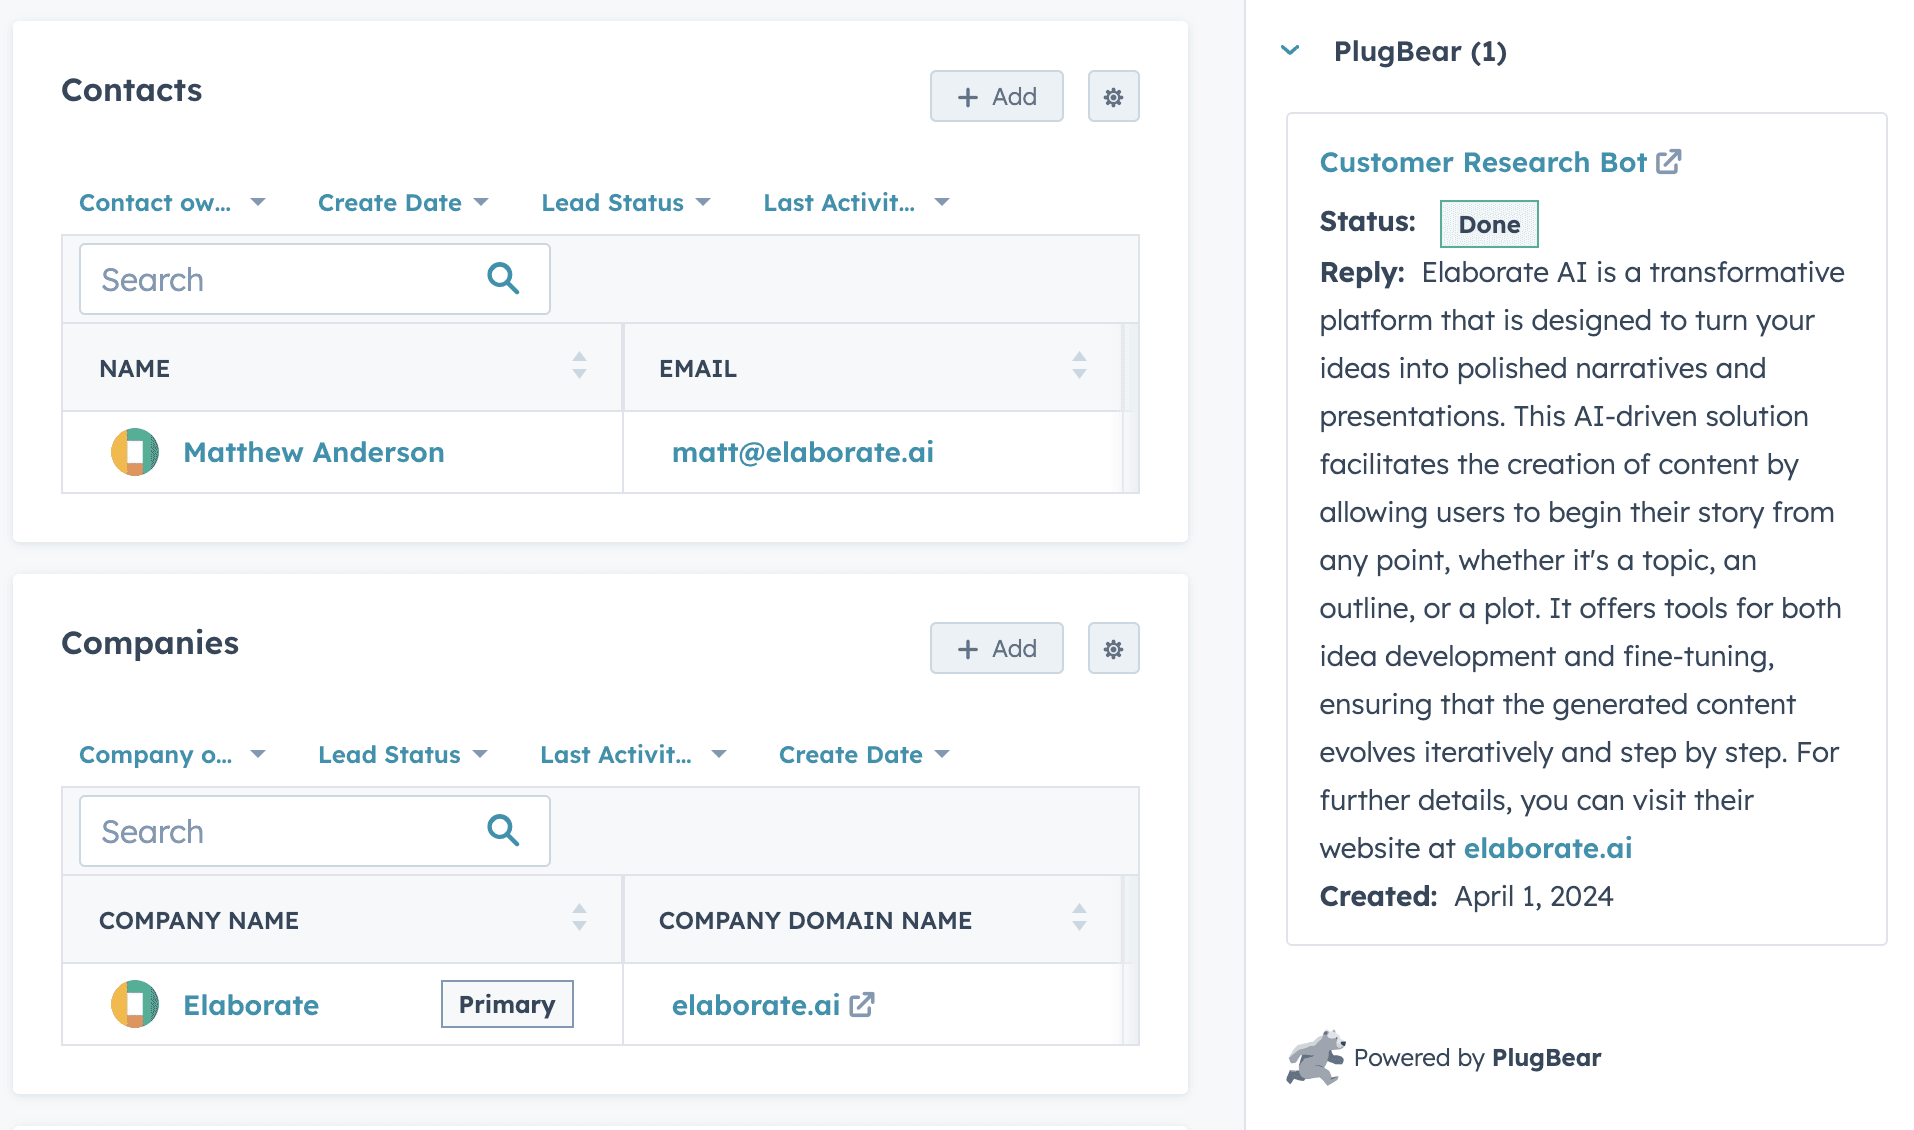The width and height of the screenshot is (1914, 1130).
Task: Open Create Date filter in Companies
Action: [x=863, y=755]
